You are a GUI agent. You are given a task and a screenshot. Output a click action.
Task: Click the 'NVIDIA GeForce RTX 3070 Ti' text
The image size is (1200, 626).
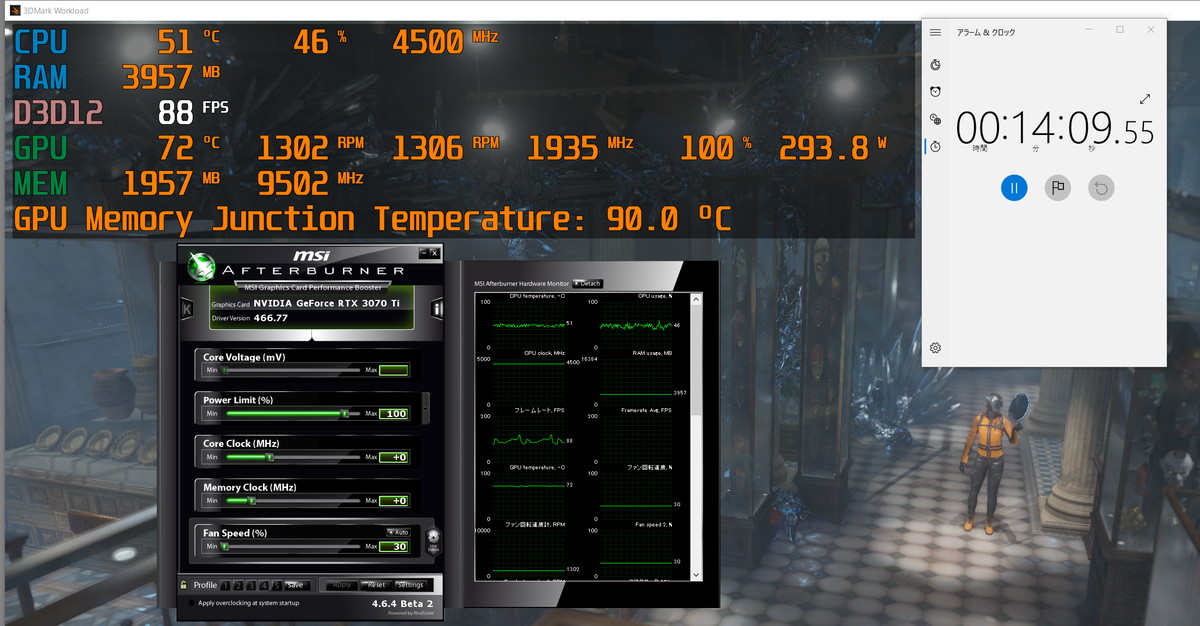coord(327,303)
